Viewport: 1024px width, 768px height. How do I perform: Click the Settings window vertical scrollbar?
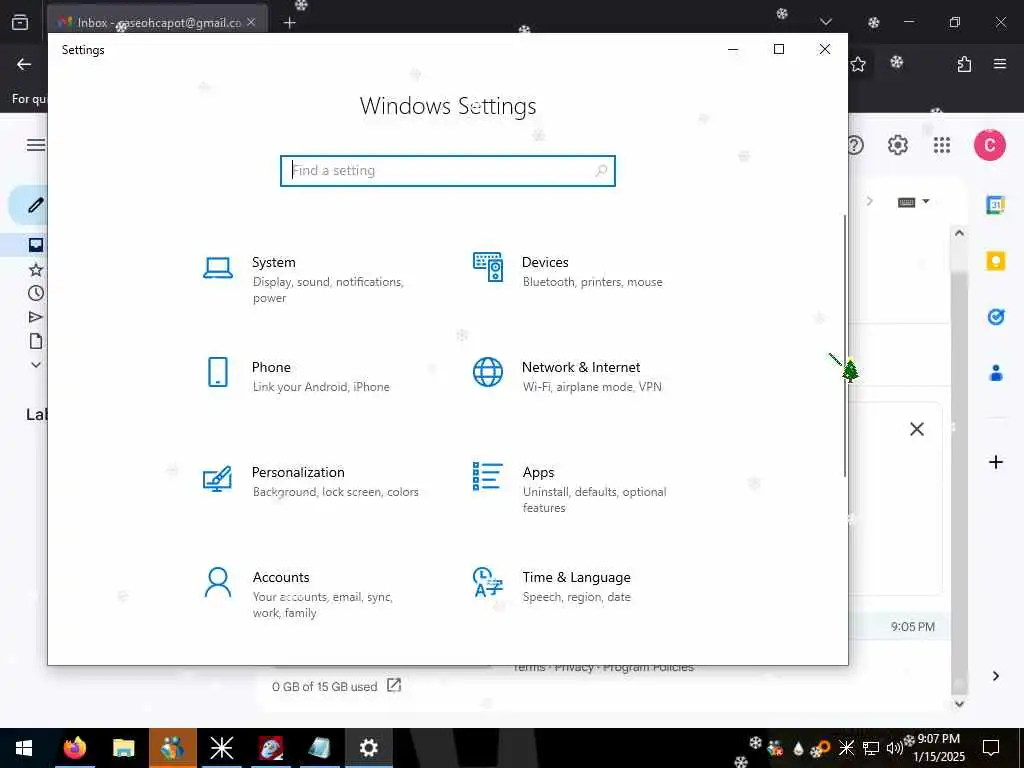pyautogui.click(x=844, y=346)
